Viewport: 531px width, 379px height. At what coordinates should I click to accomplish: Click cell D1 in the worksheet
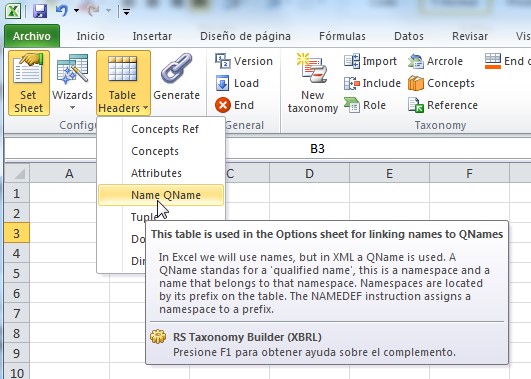tap(309, 193)
